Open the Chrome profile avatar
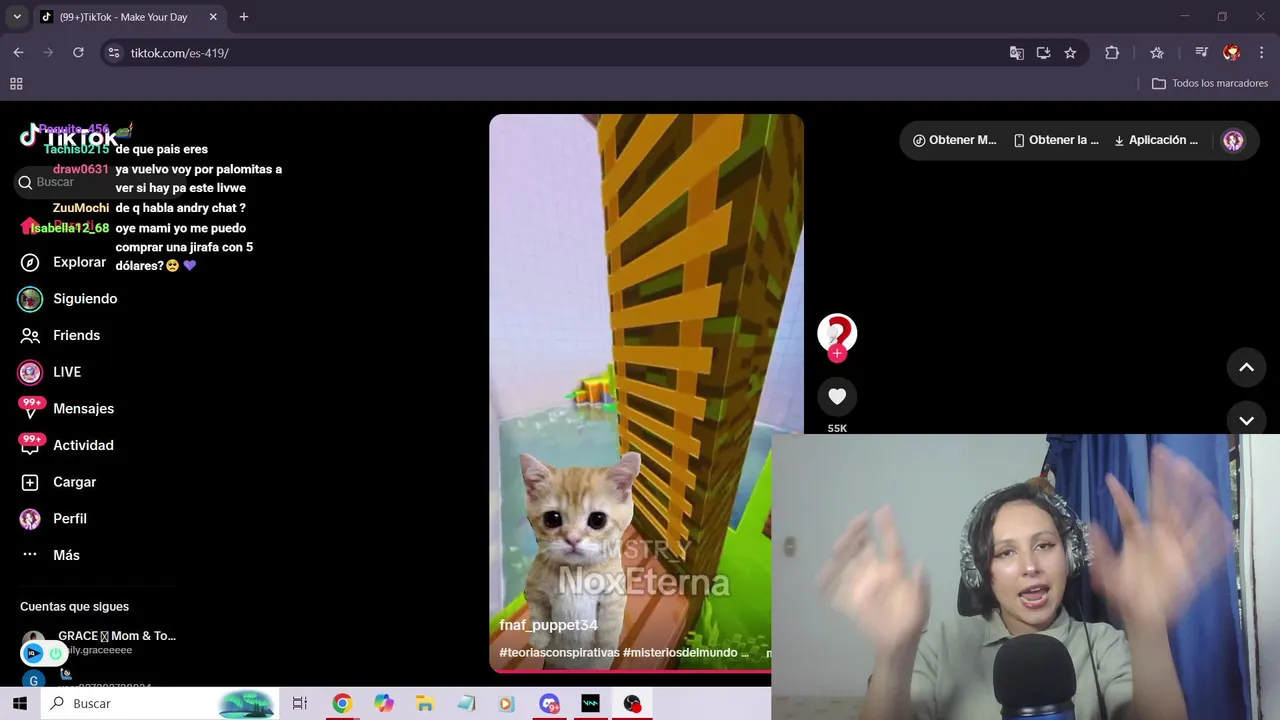The width and height of the screenshot is (1280, 720). point(1232,53)
